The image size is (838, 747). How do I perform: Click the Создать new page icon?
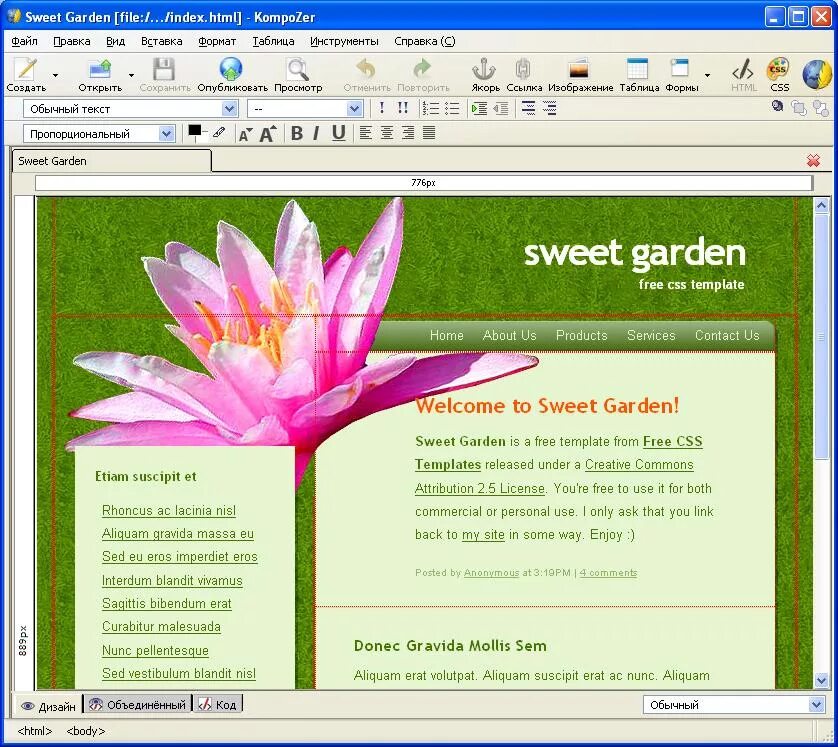tap(26, 69)
